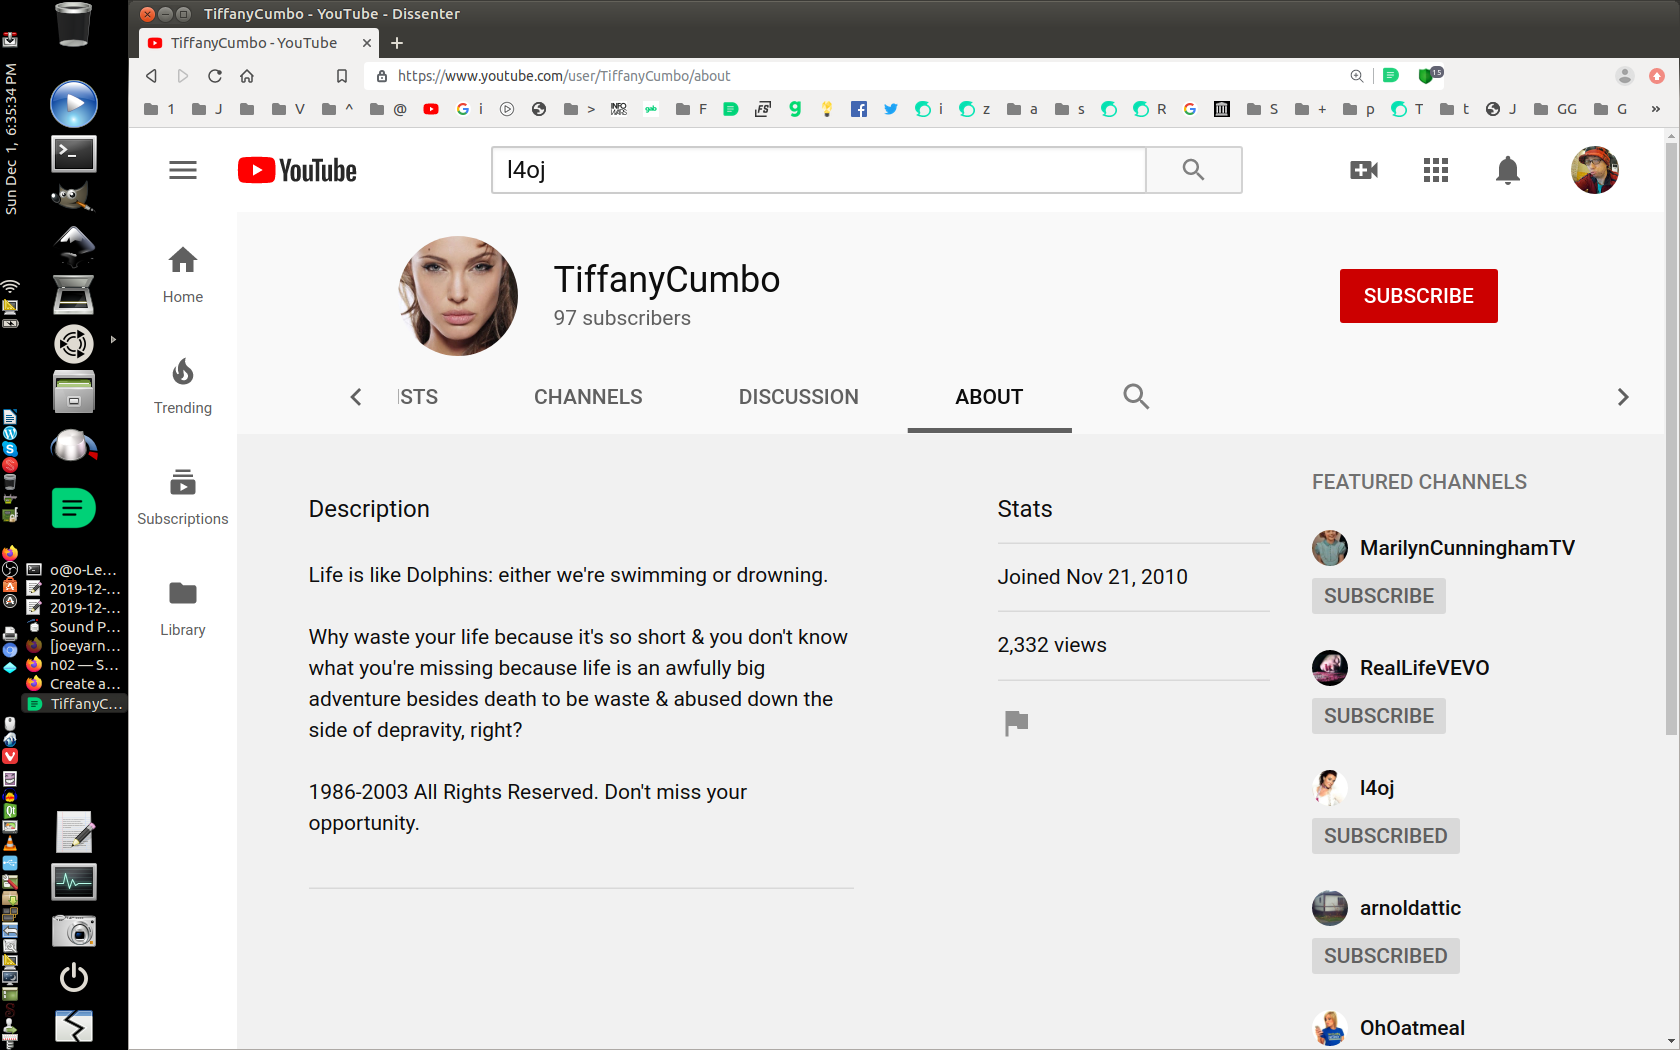This screenshot has width=1680, height=1050.
Task: Subscribe to MarilynCunninghamTV
Action: (x=1378, y=596)
